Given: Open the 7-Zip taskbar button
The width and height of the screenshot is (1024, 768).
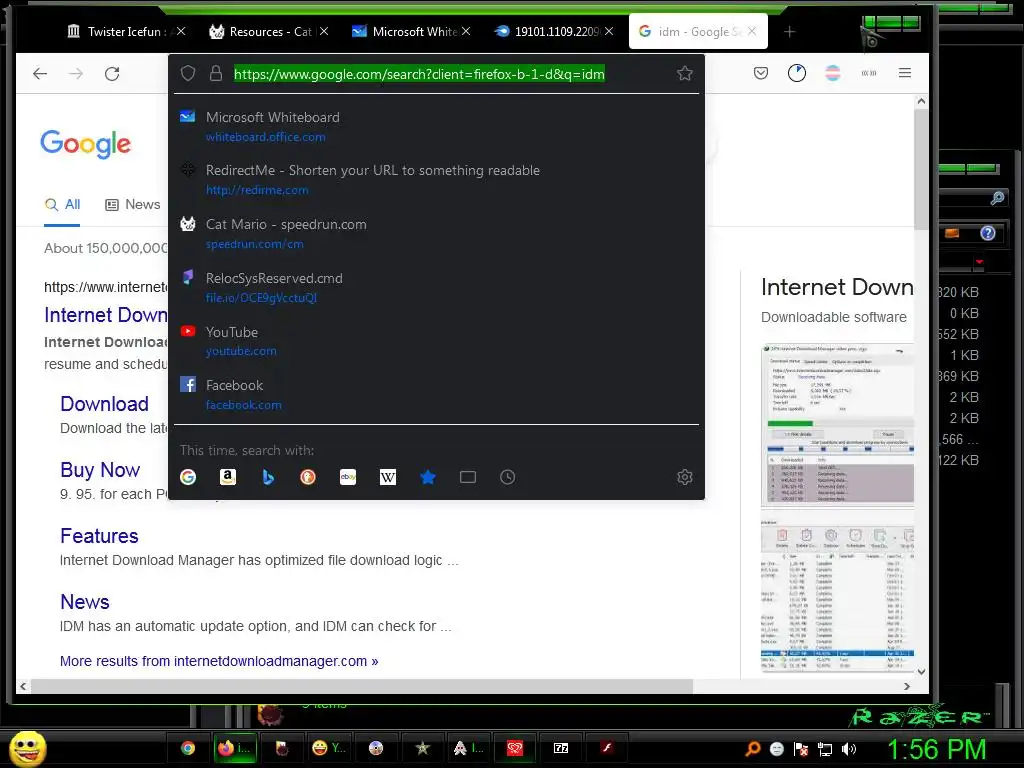Looking at the screenshot, I should coord(561,748).
